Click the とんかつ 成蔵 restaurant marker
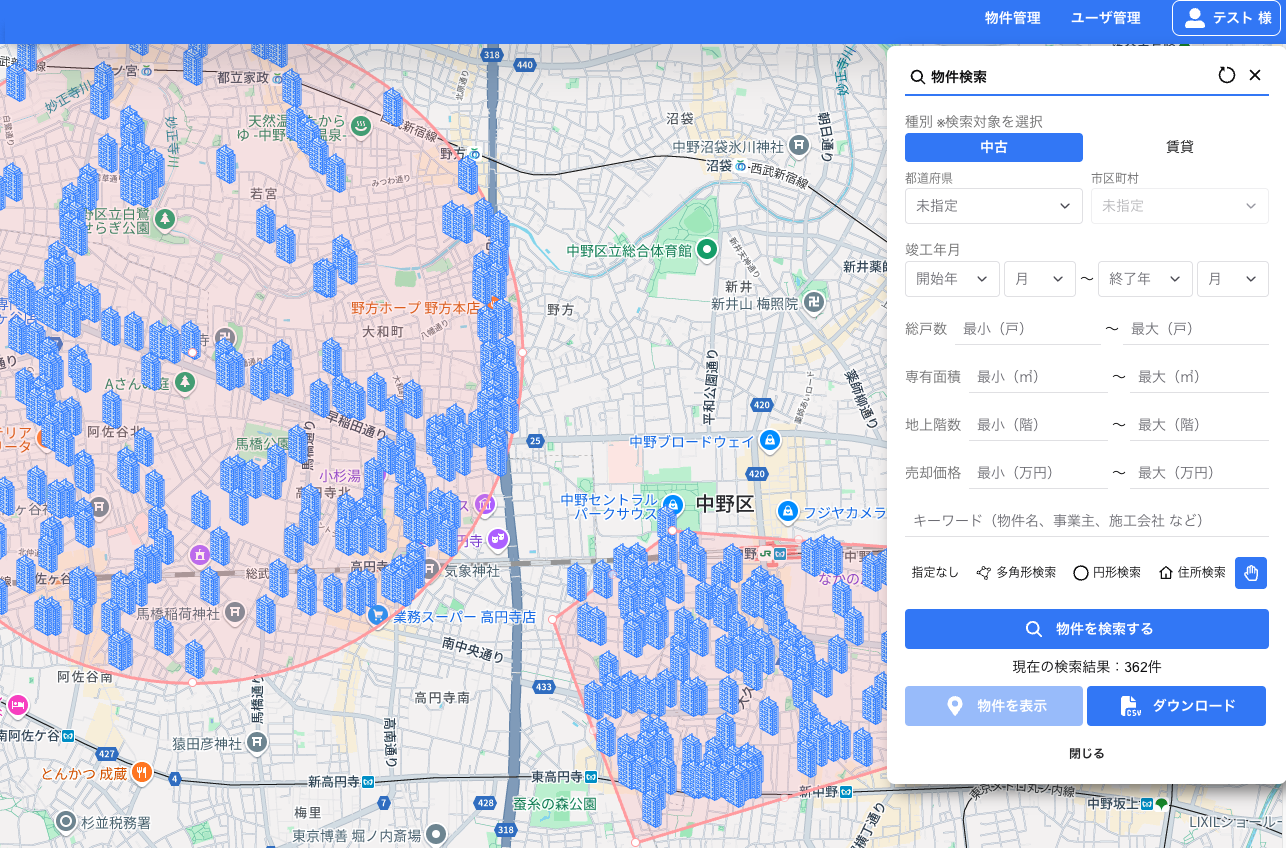 (141, 772)
